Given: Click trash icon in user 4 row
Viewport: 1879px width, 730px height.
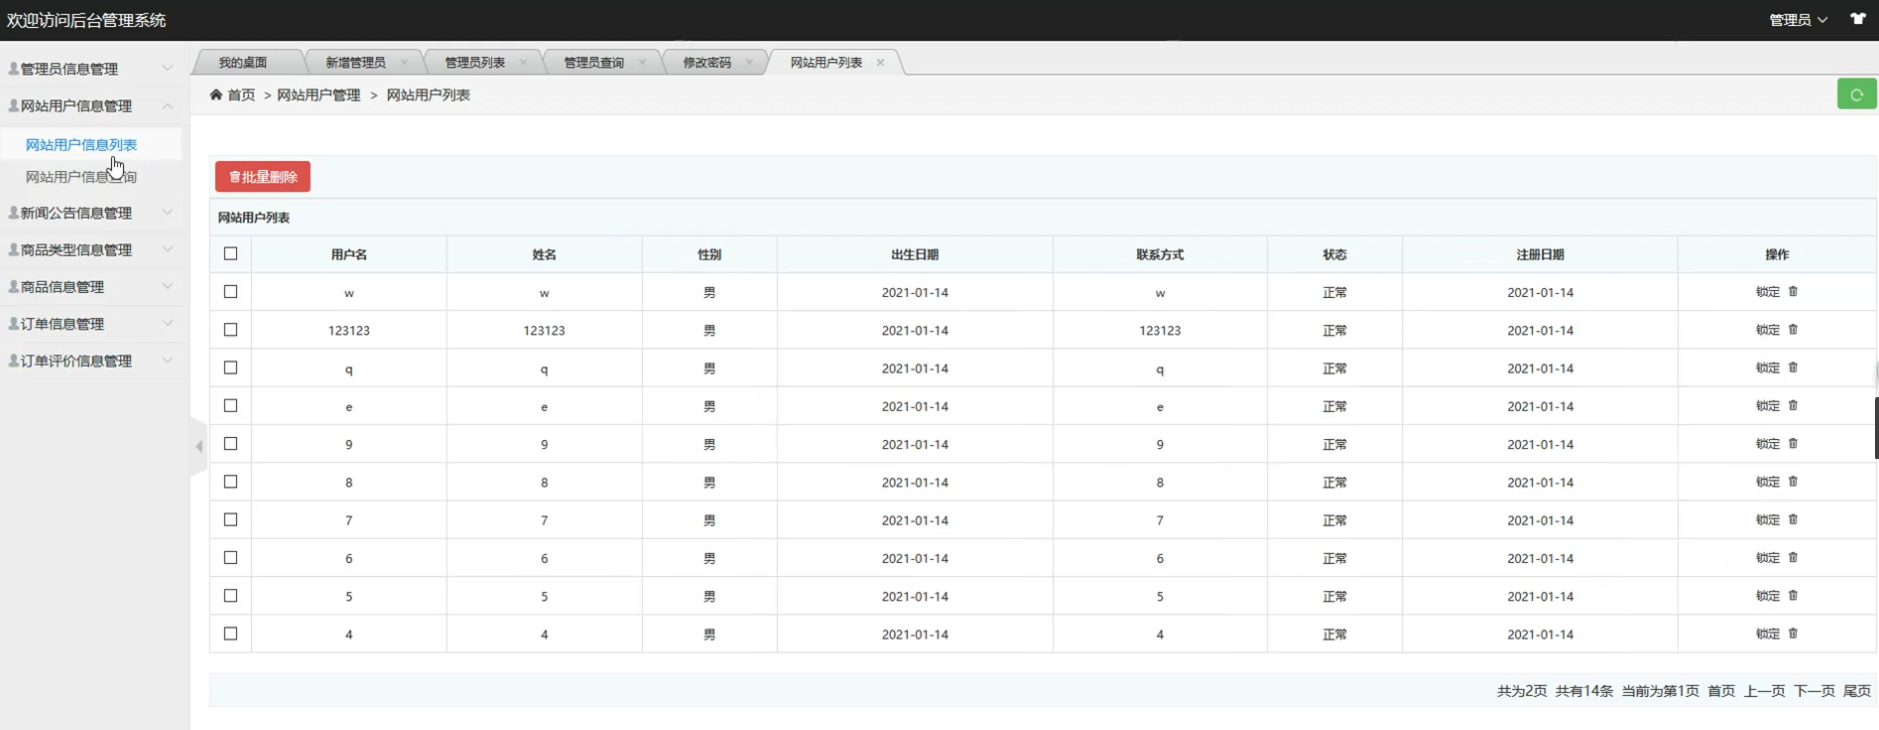Looking at the screenshot, I should 1793,633.
